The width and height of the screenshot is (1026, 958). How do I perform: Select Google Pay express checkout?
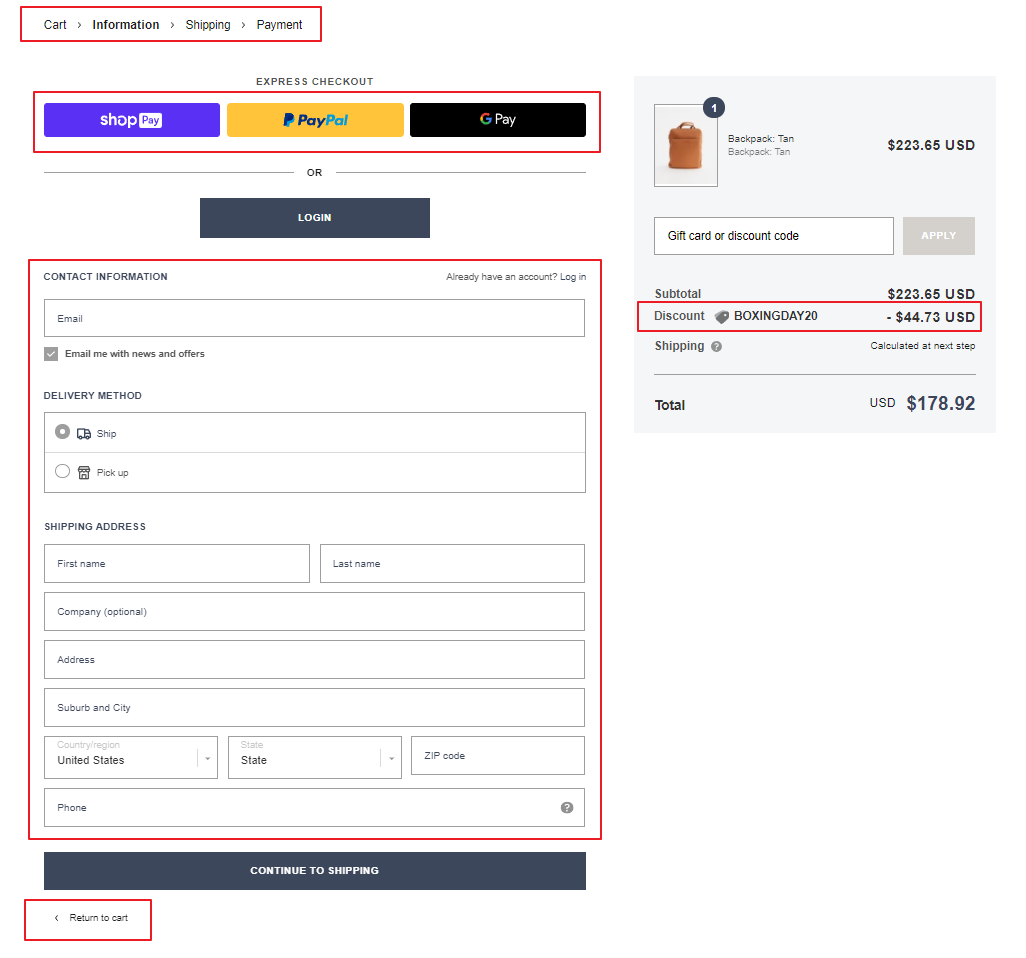[x=497, y=120]
